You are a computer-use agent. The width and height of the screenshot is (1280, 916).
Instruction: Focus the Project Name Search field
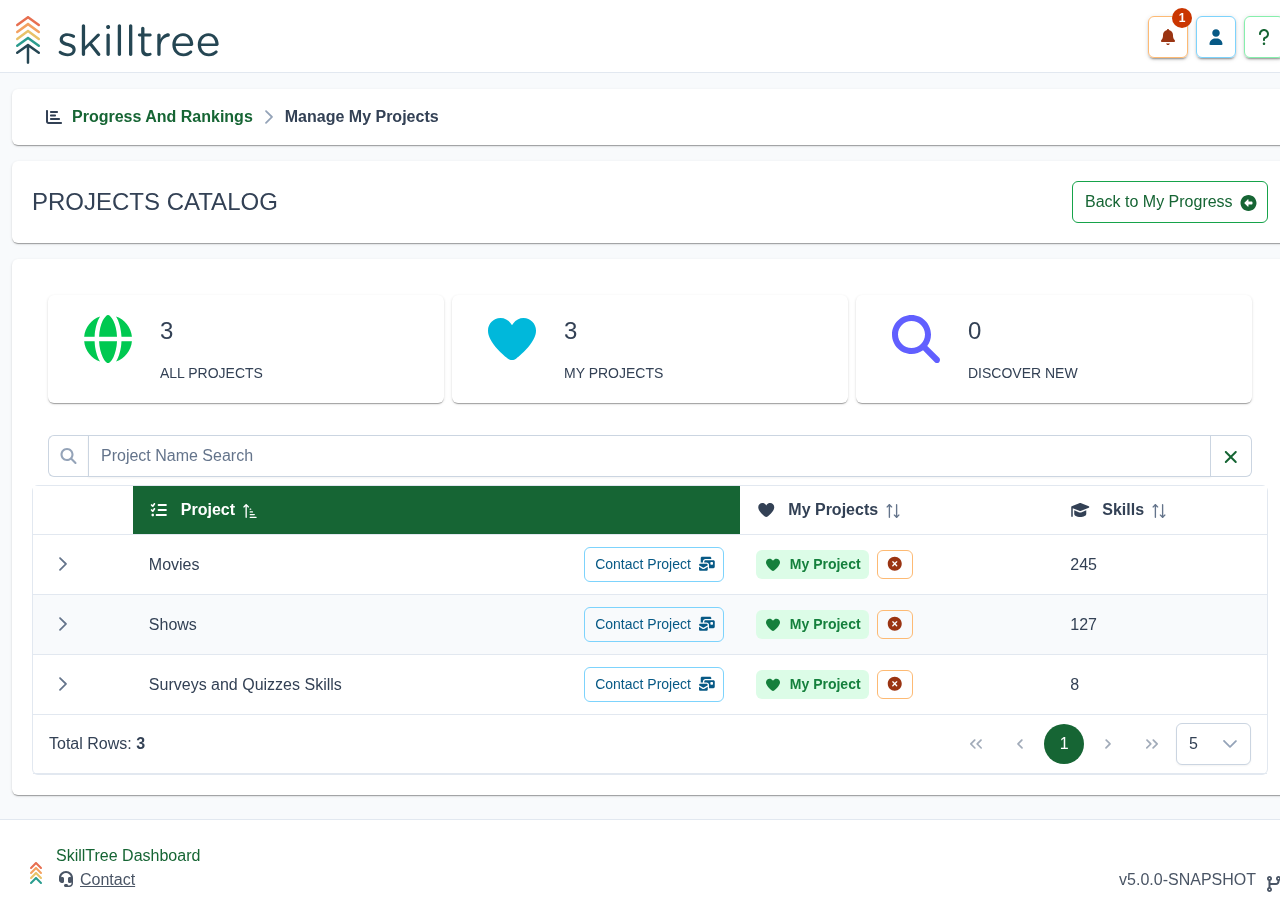(649, 456)
